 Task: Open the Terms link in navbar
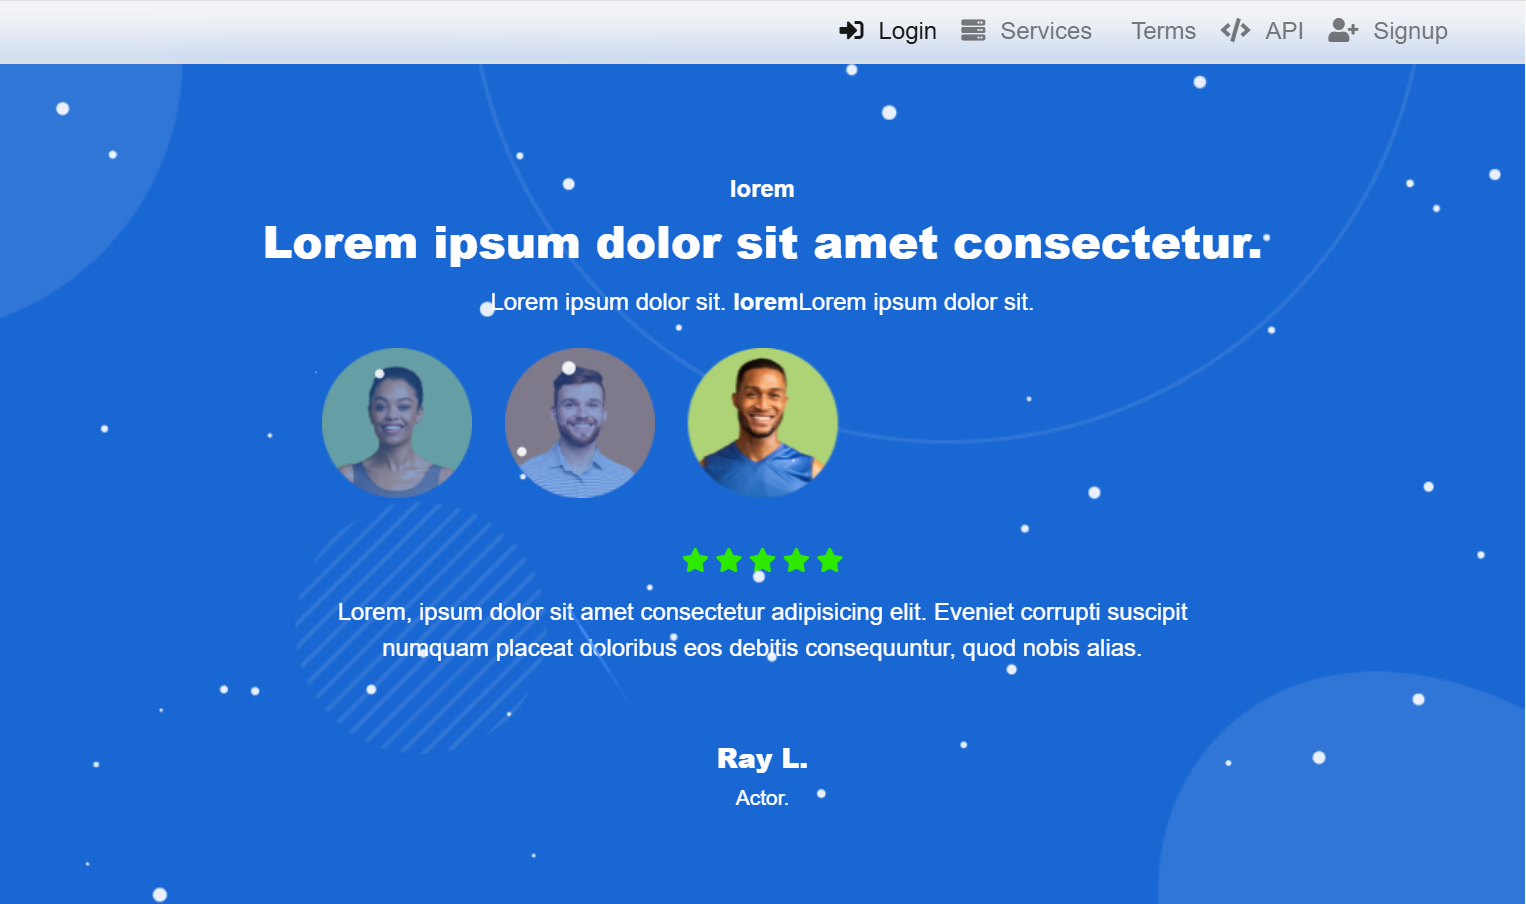1163,31
